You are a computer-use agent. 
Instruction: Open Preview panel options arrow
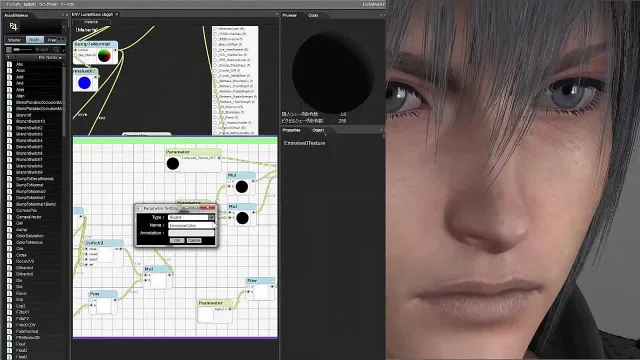[381, 15]
